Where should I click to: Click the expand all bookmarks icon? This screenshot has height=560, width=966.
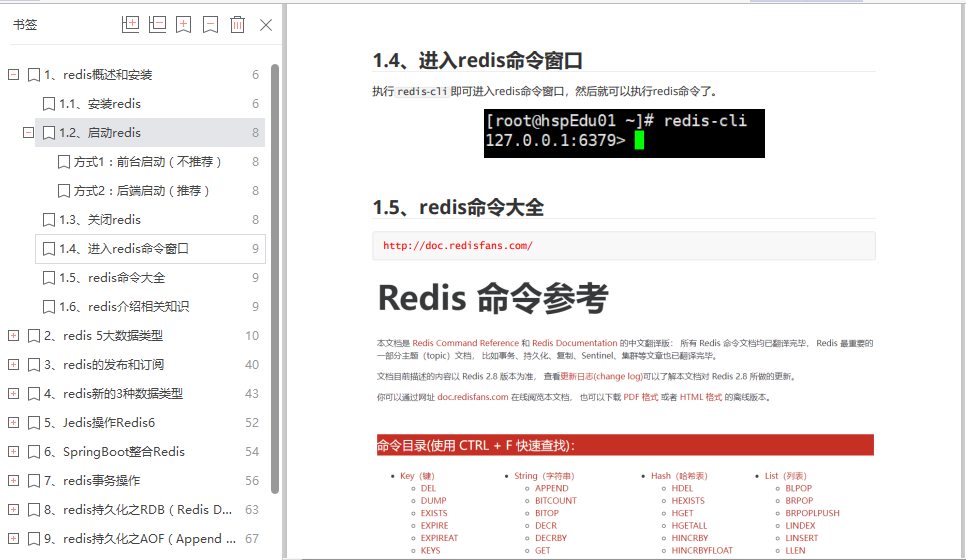click(x=131, y=25)
